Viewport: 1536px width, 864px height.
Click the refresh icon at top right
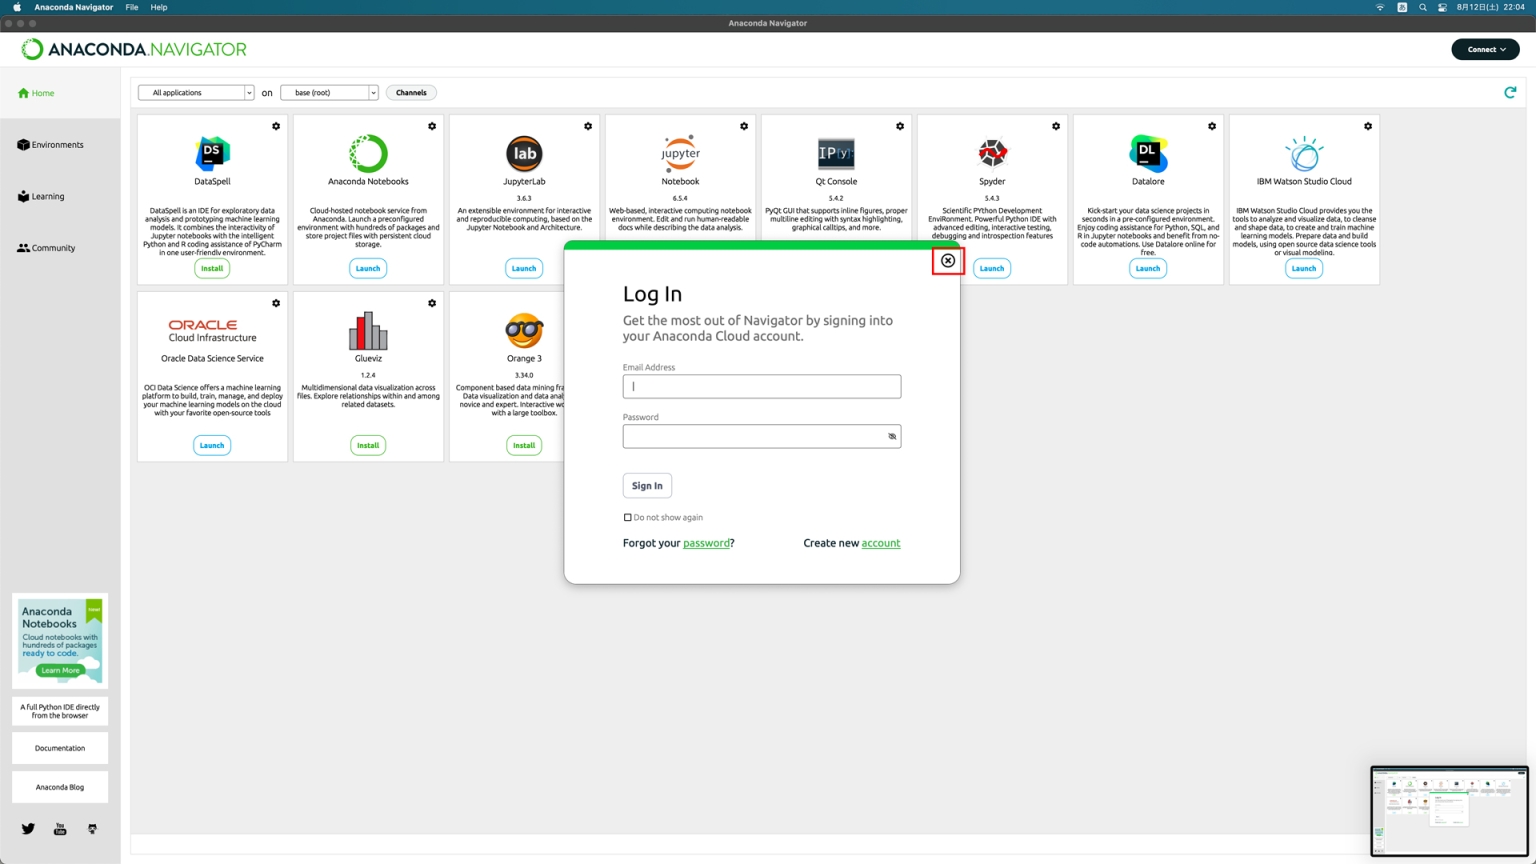click(x=1510, y=93)
